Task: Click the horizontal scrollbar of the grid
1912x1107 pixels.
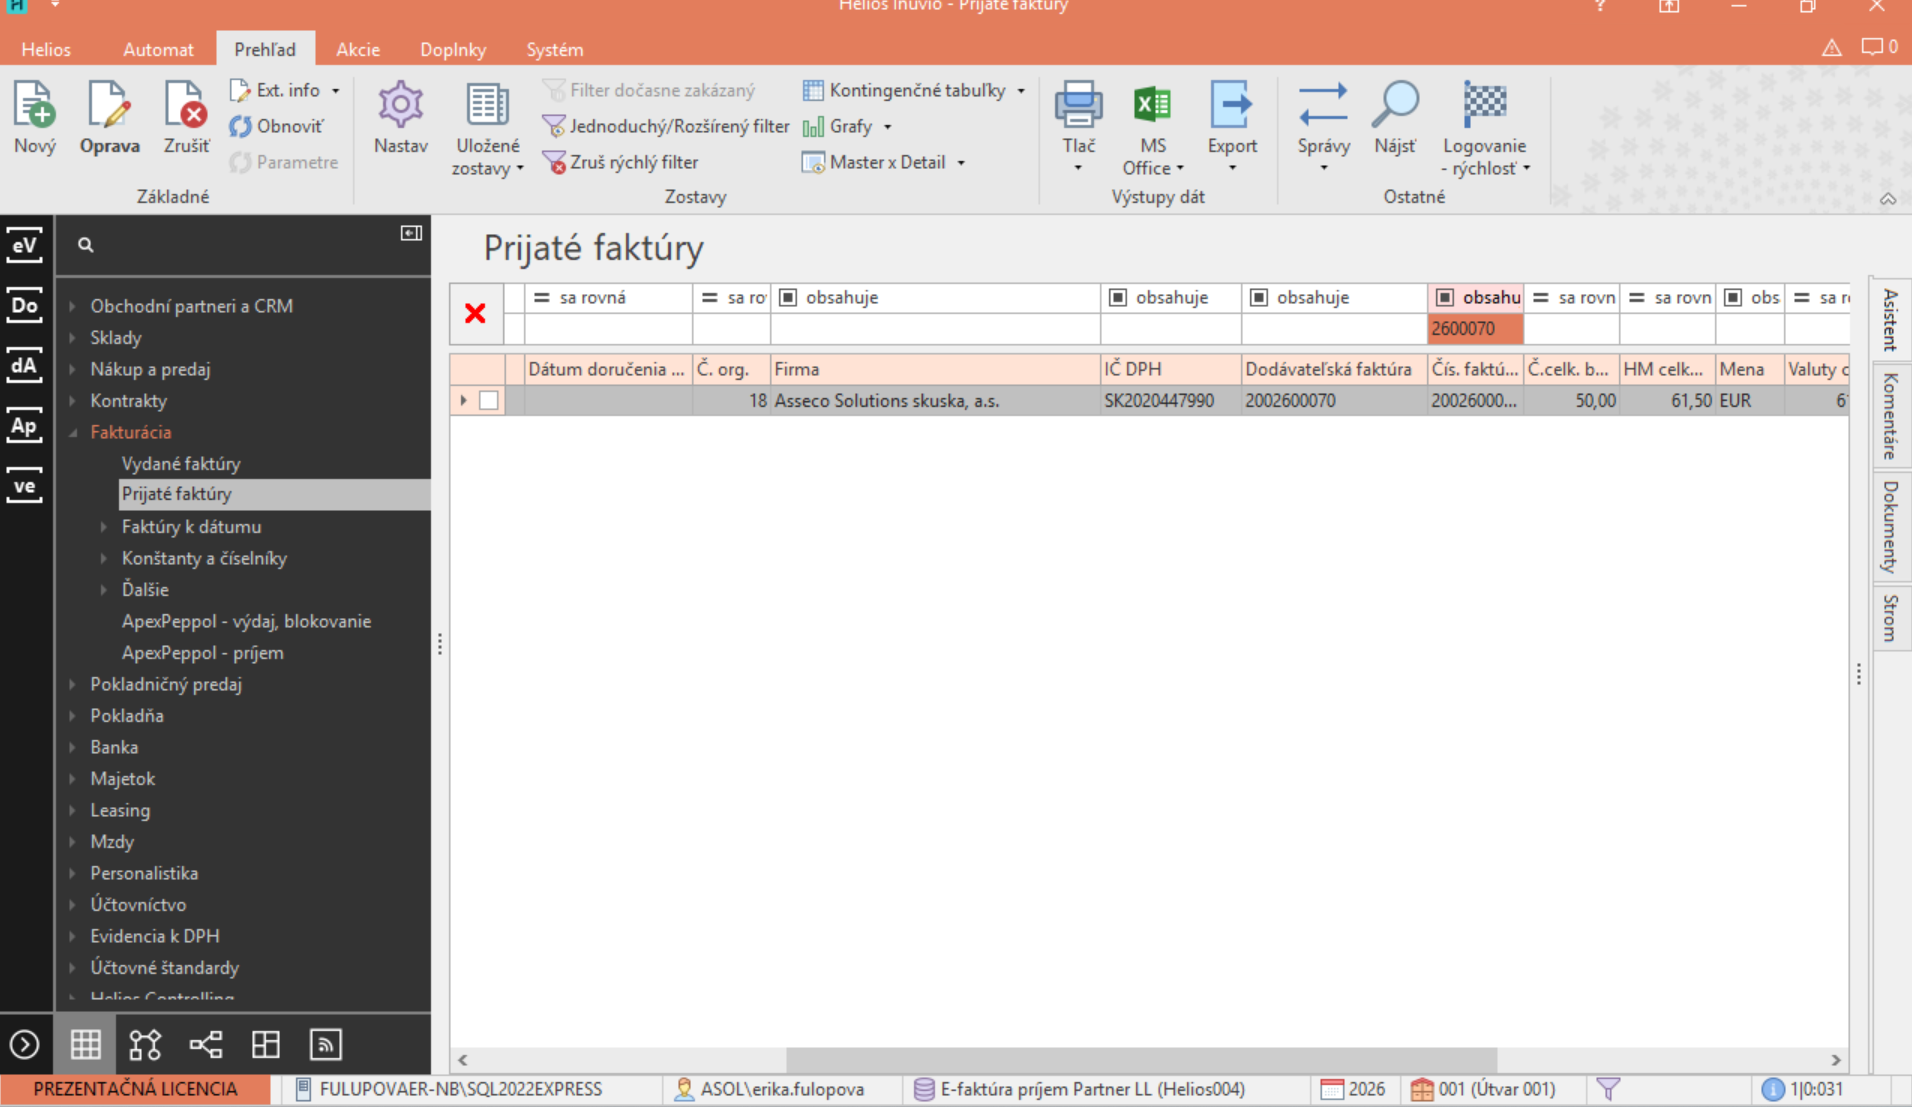Action: [x=1141, y=1059]
